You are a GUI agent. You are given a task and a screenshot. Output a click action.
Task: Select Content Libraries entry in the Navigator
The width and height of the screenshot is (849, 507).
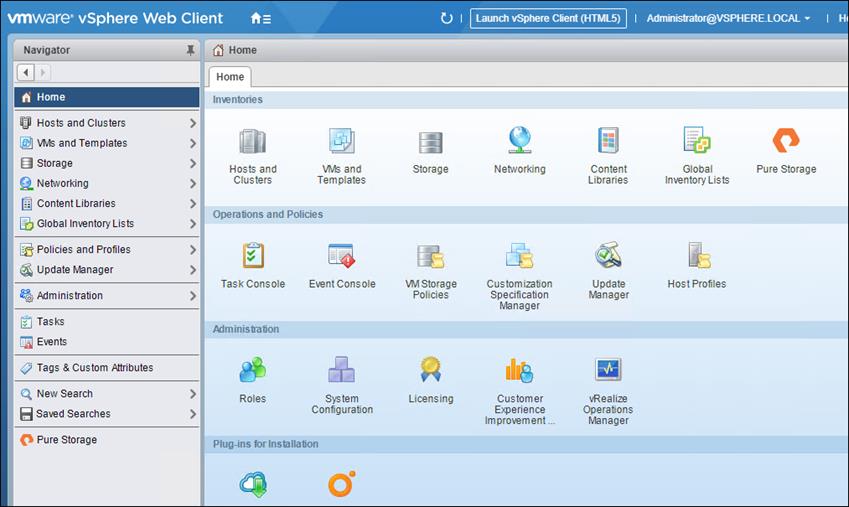tap(107, 204)
